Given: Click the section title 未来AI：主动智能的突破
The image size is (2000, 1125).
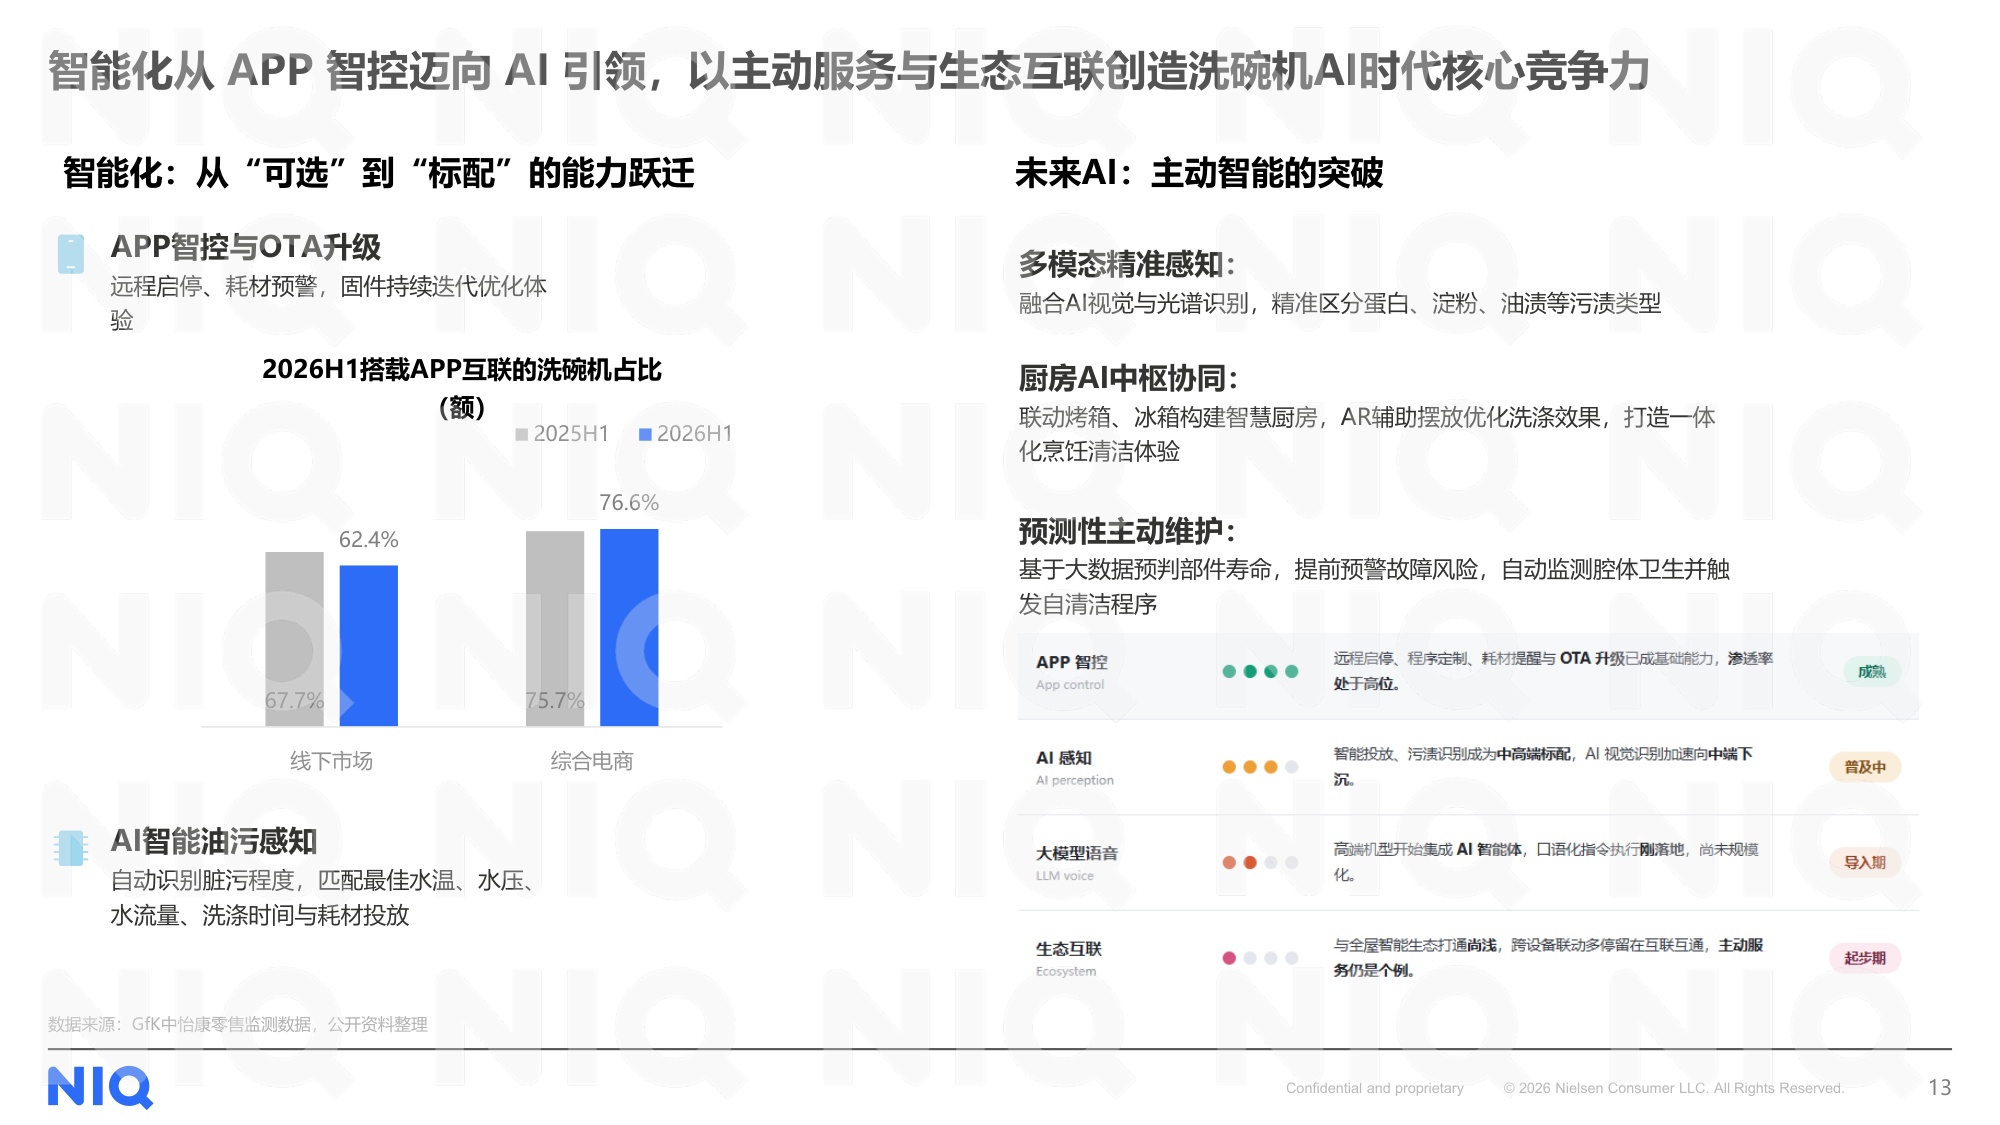Looking at the screenshot, I should pyautogui.click(x=1199, y=173).
